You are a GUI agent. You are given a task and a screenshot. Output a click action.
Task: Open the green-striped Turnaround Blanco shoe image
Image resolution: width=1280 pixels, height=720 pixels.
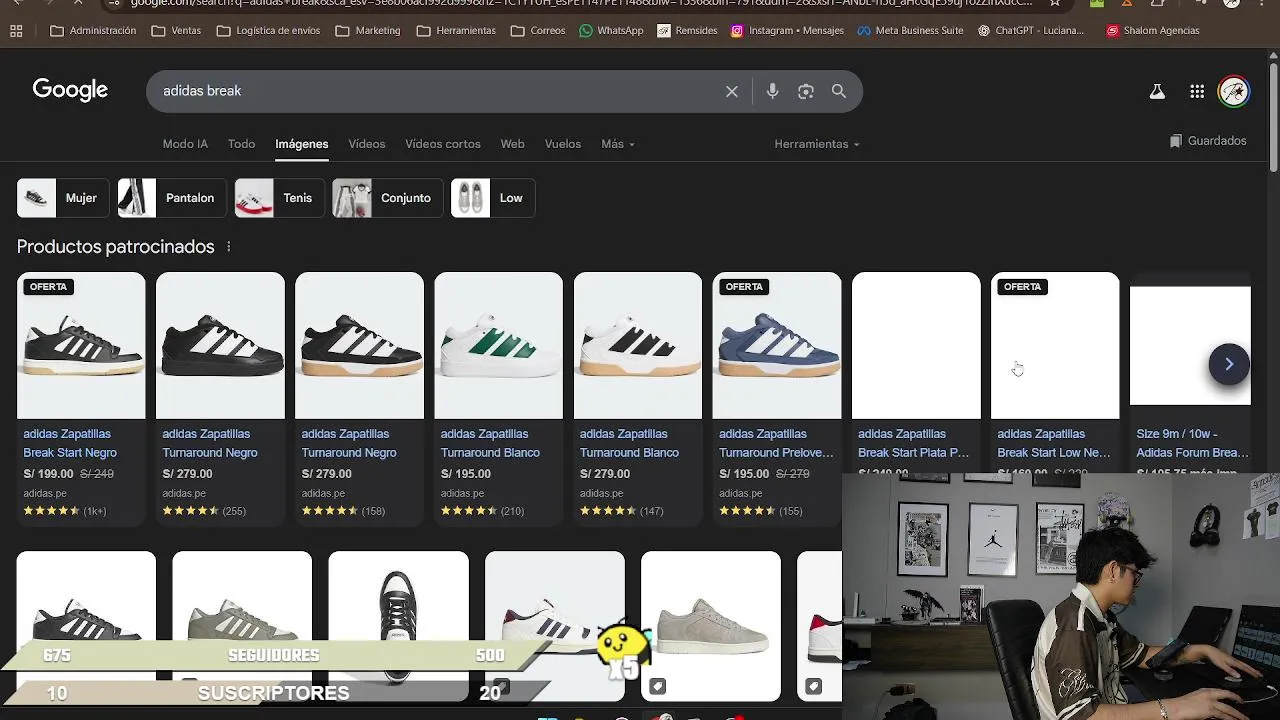[498, 346]
